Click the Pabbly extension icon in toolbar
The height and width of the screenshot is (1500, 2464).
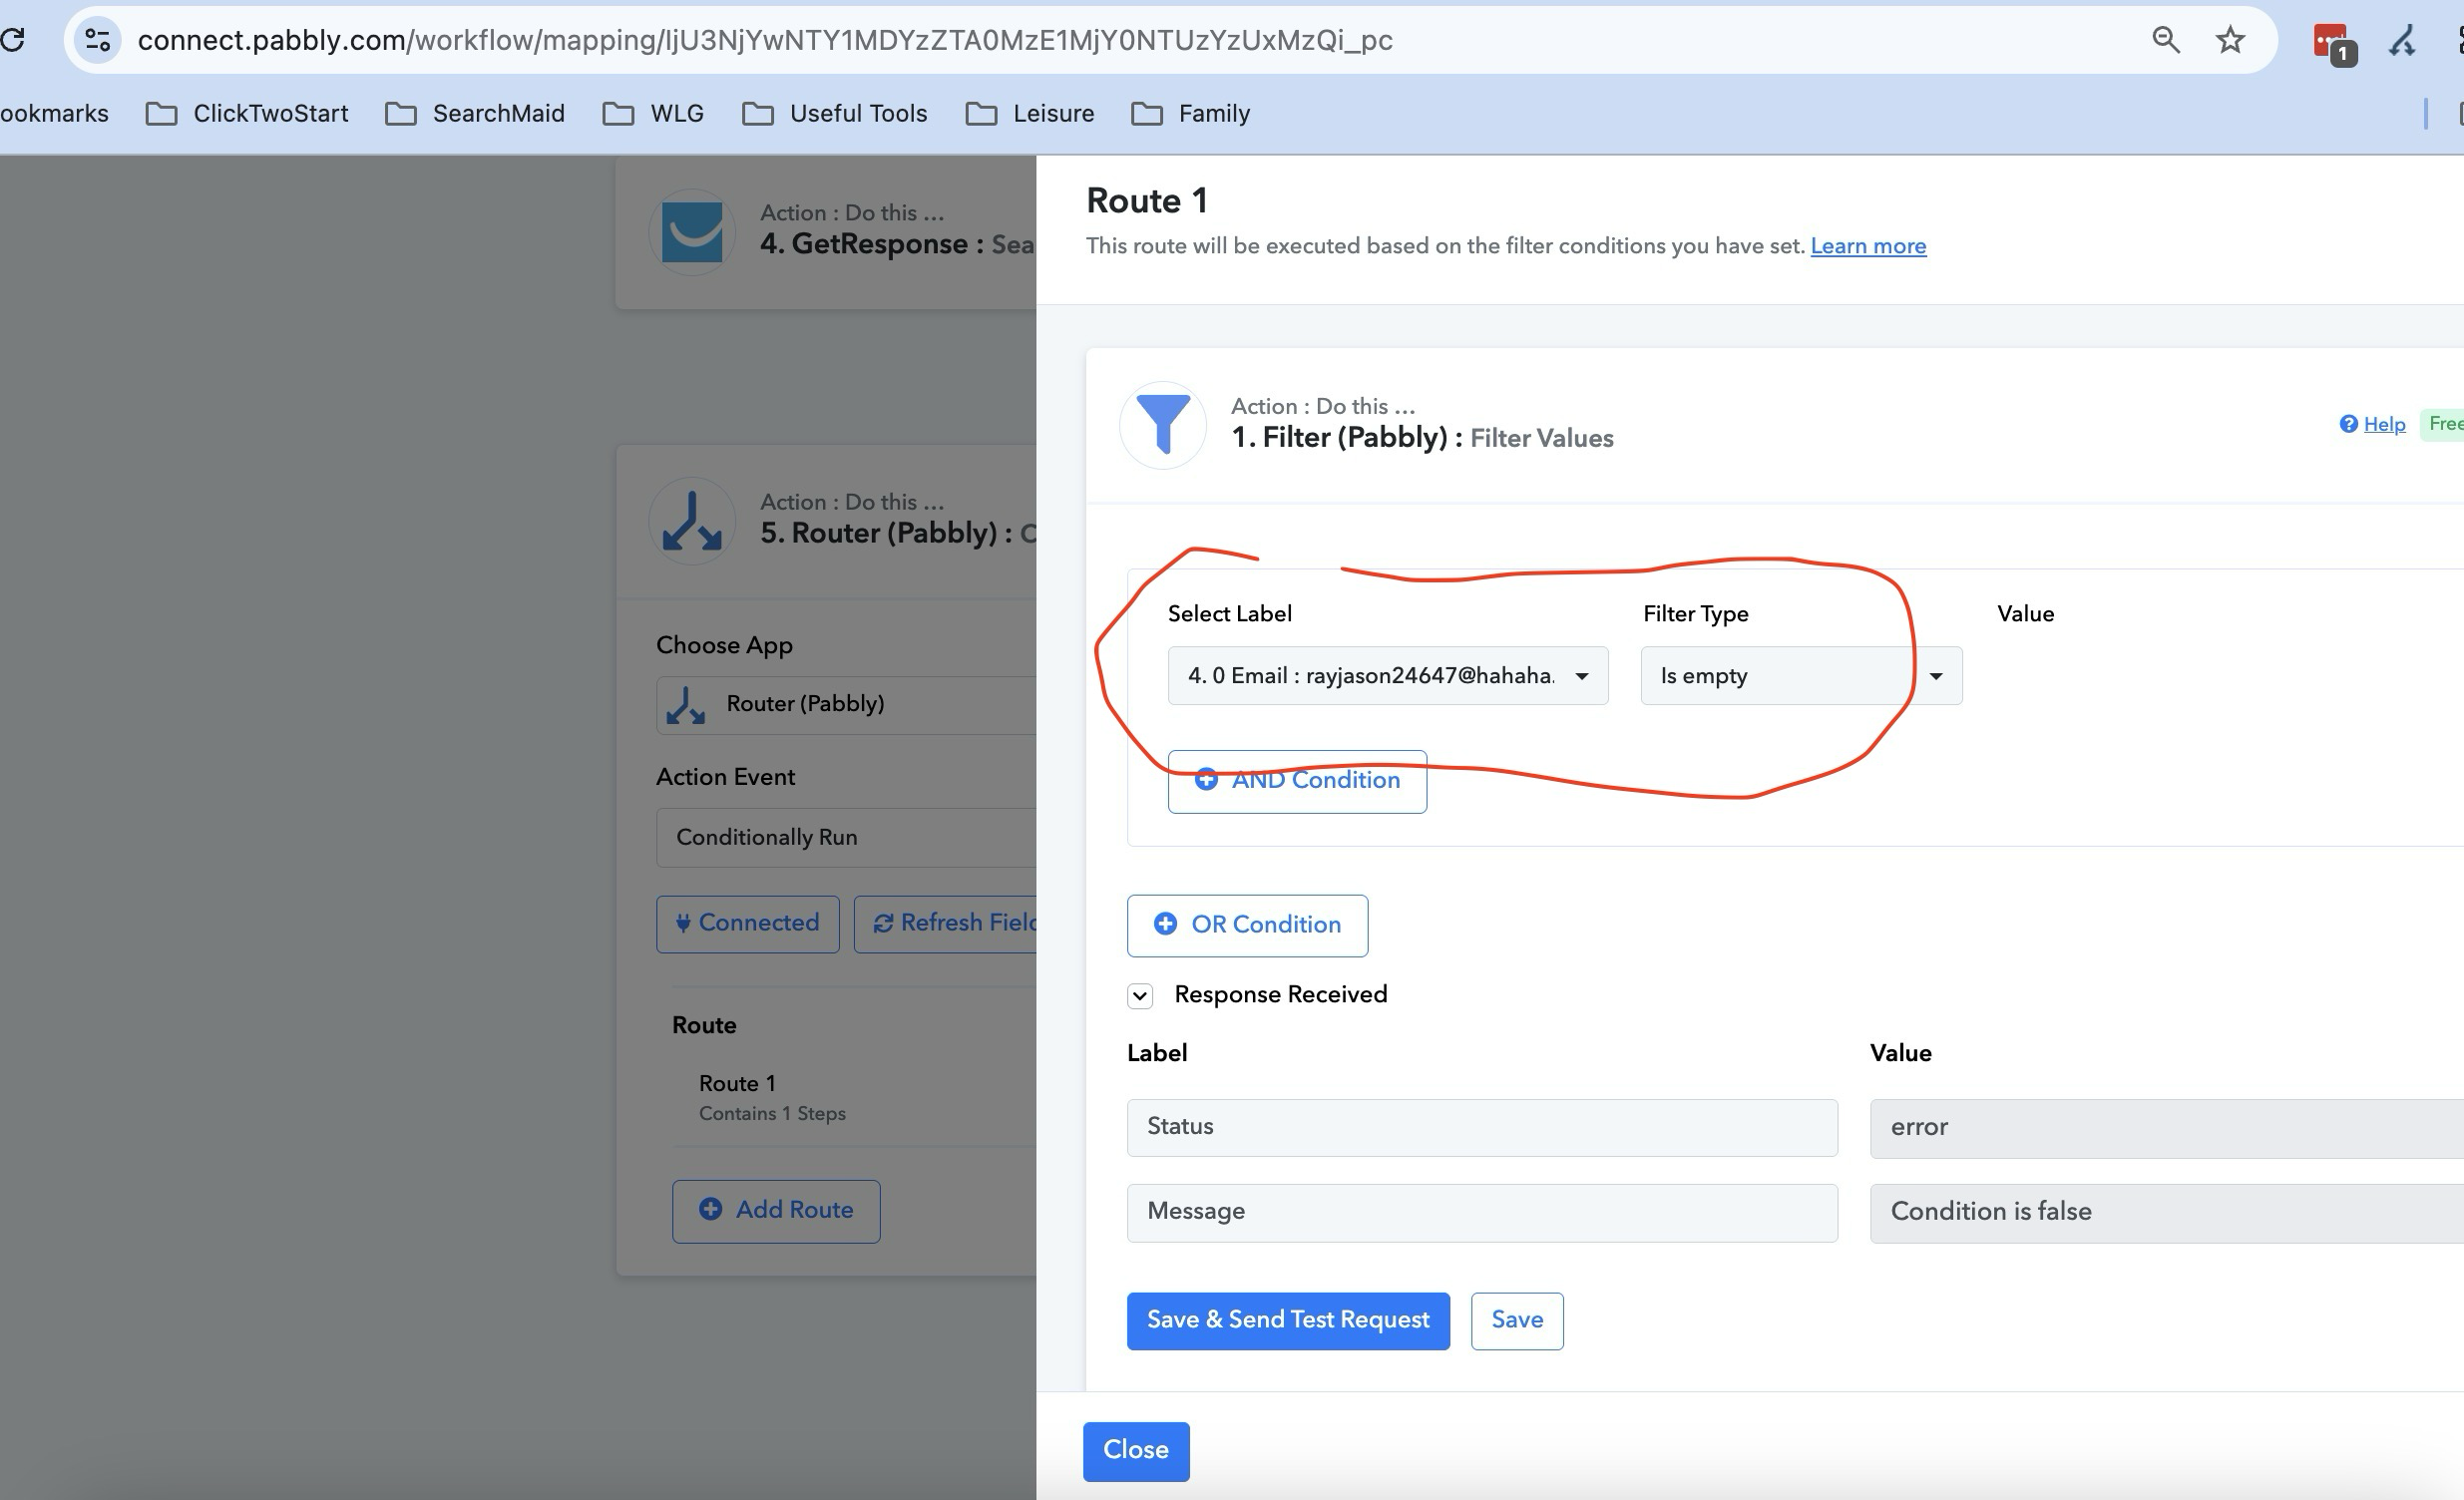click(x=2402, y=40)
